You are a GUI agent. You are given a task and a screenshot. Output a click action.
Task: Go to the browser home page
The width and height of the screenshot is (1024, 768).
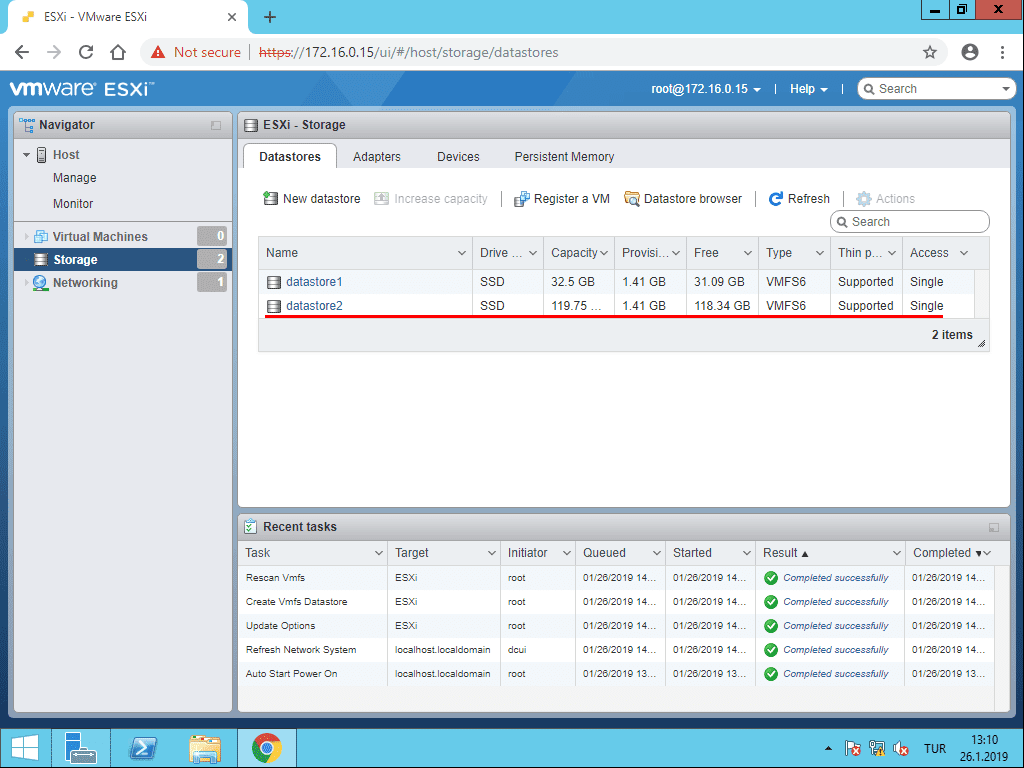pos(118,52)
